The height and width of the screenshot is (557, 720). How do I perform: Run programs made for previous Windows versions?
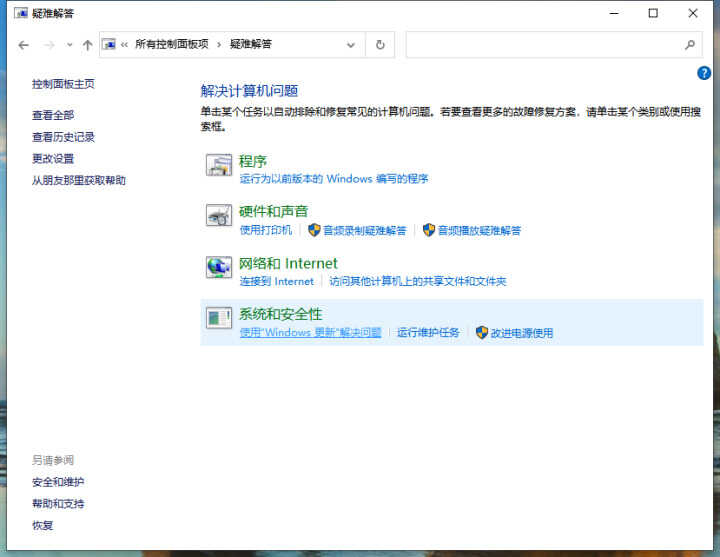(x=334, y=179)
